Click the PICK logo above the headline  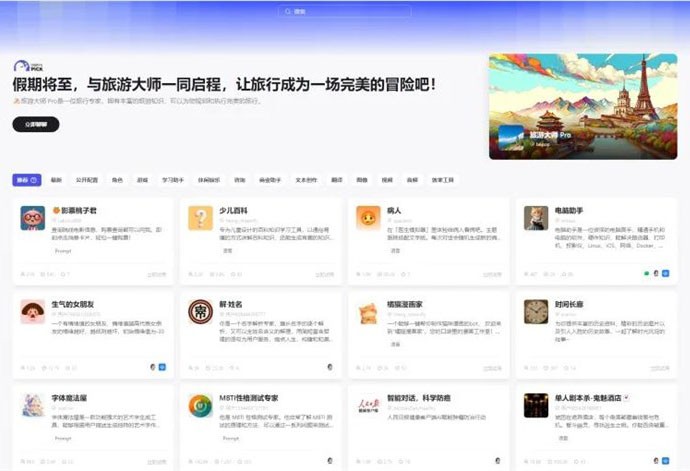tap(28, 66)
